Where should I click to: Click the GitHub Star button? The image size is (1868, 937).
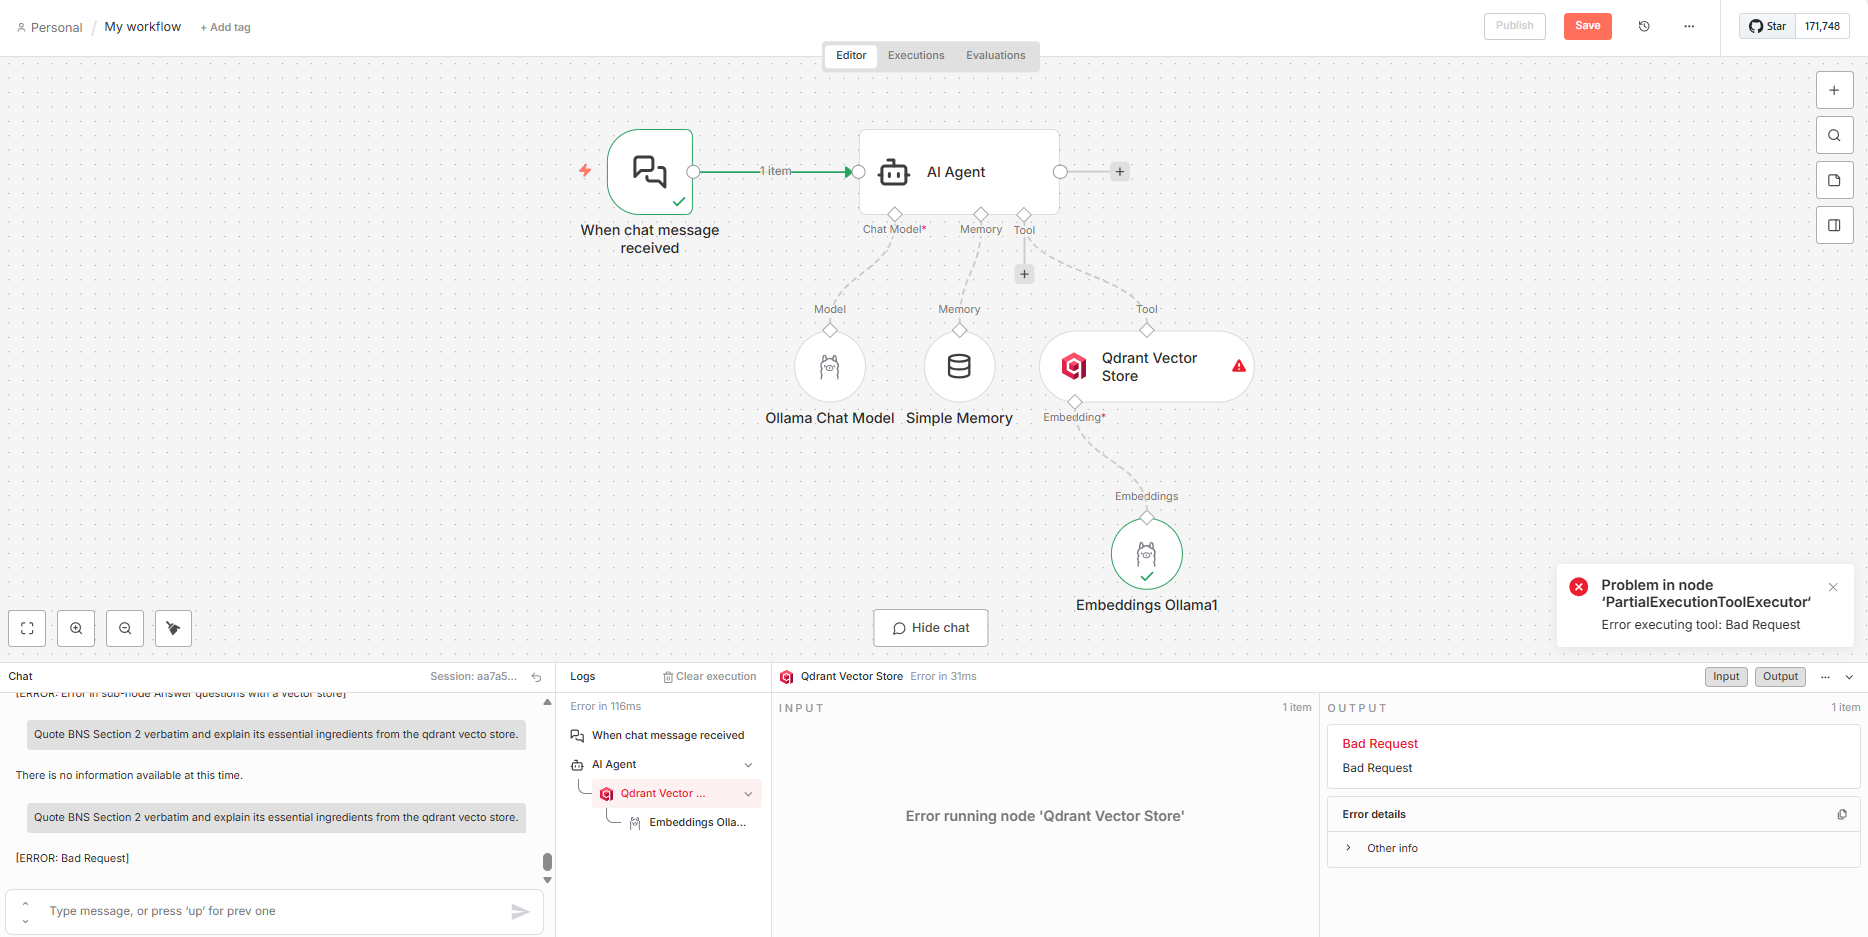pos(1768,26)
